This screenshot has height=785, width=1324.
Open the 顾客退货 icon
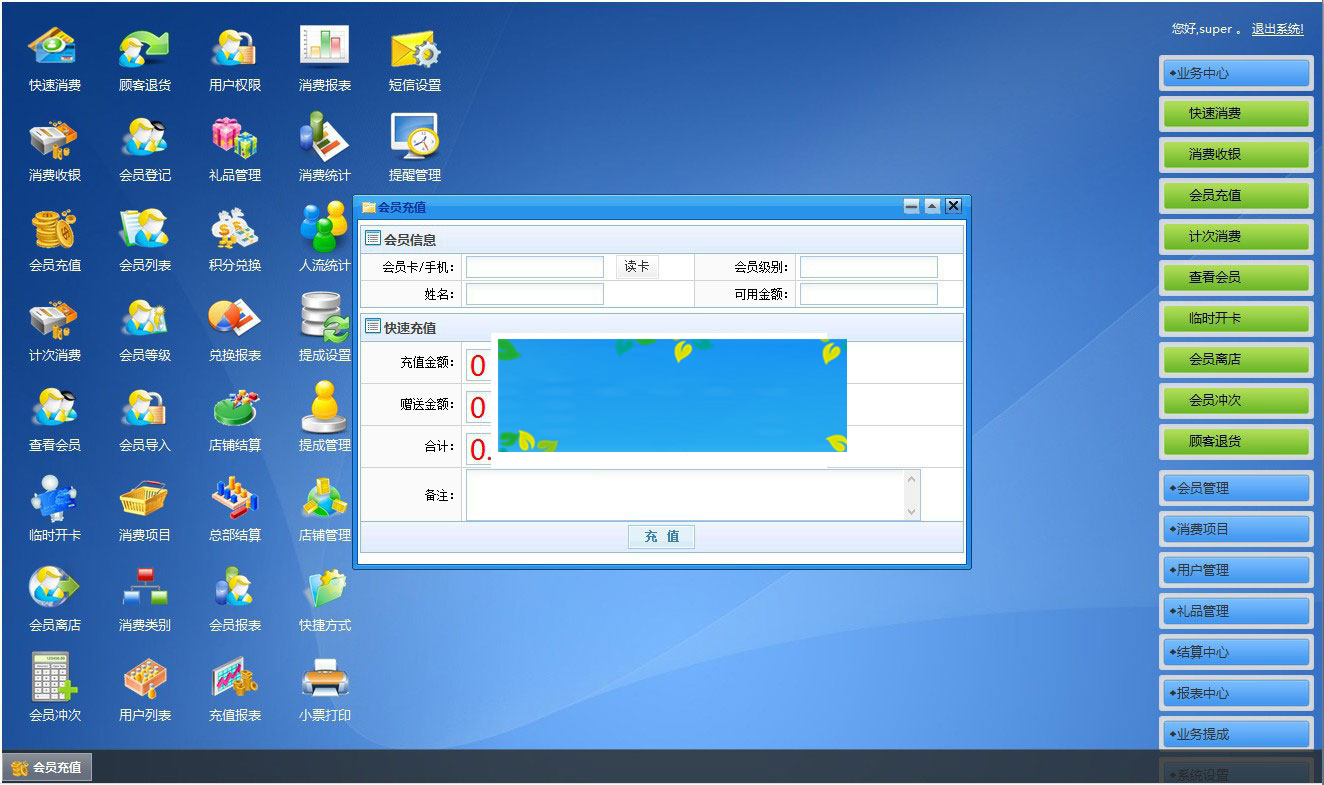(x=143, y=60)
